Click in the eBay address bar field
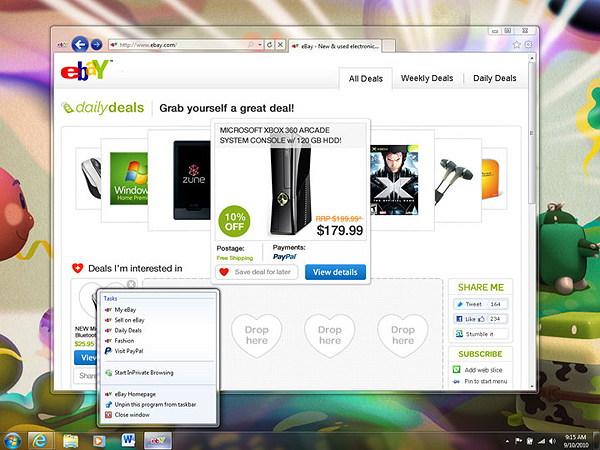The width and height of the screenshot is (600, 450). [182, 45]
